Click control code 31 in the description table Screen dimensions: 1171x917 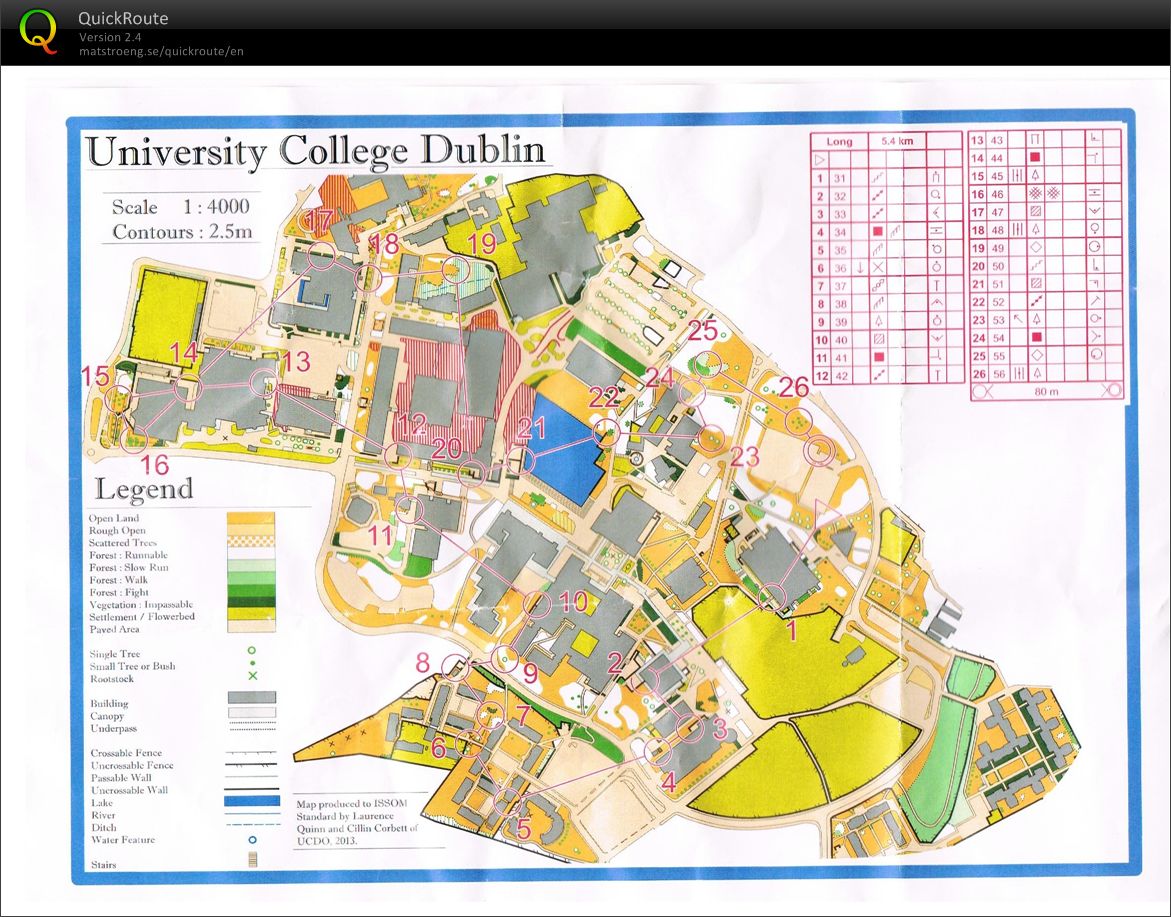840,178
